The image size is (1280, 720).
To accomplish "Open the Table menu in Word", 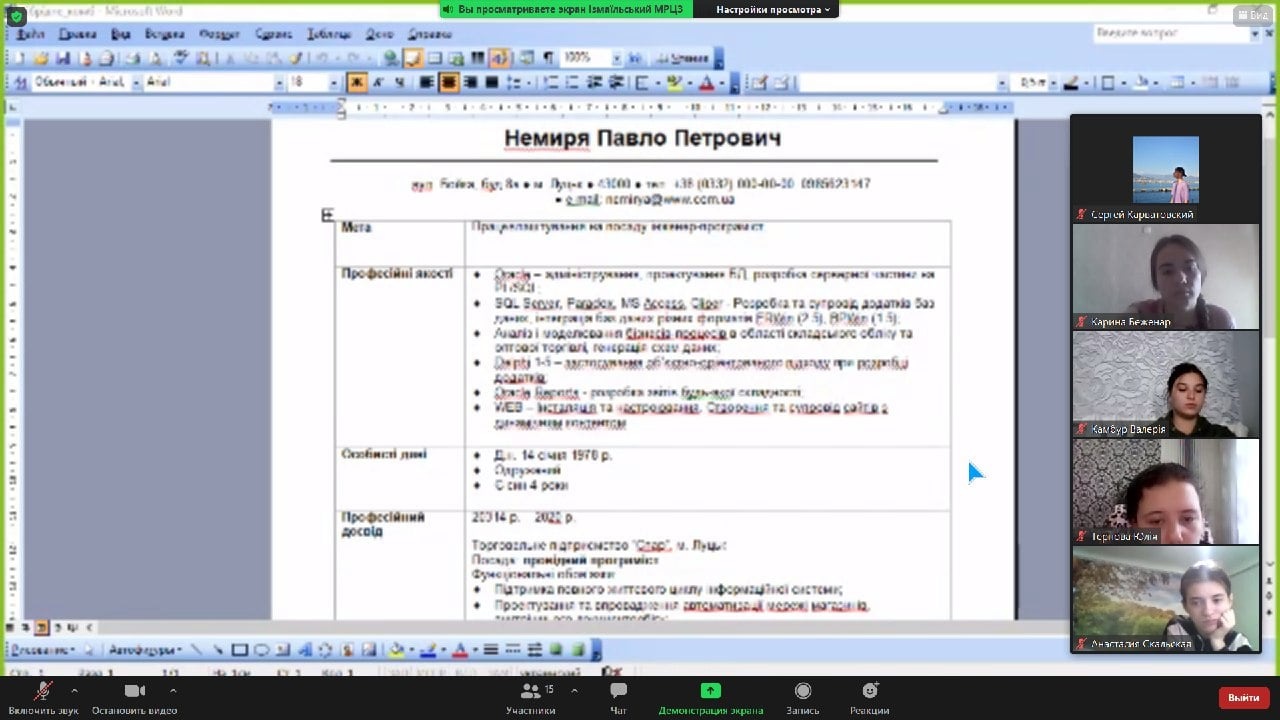I will coord(329,34).
